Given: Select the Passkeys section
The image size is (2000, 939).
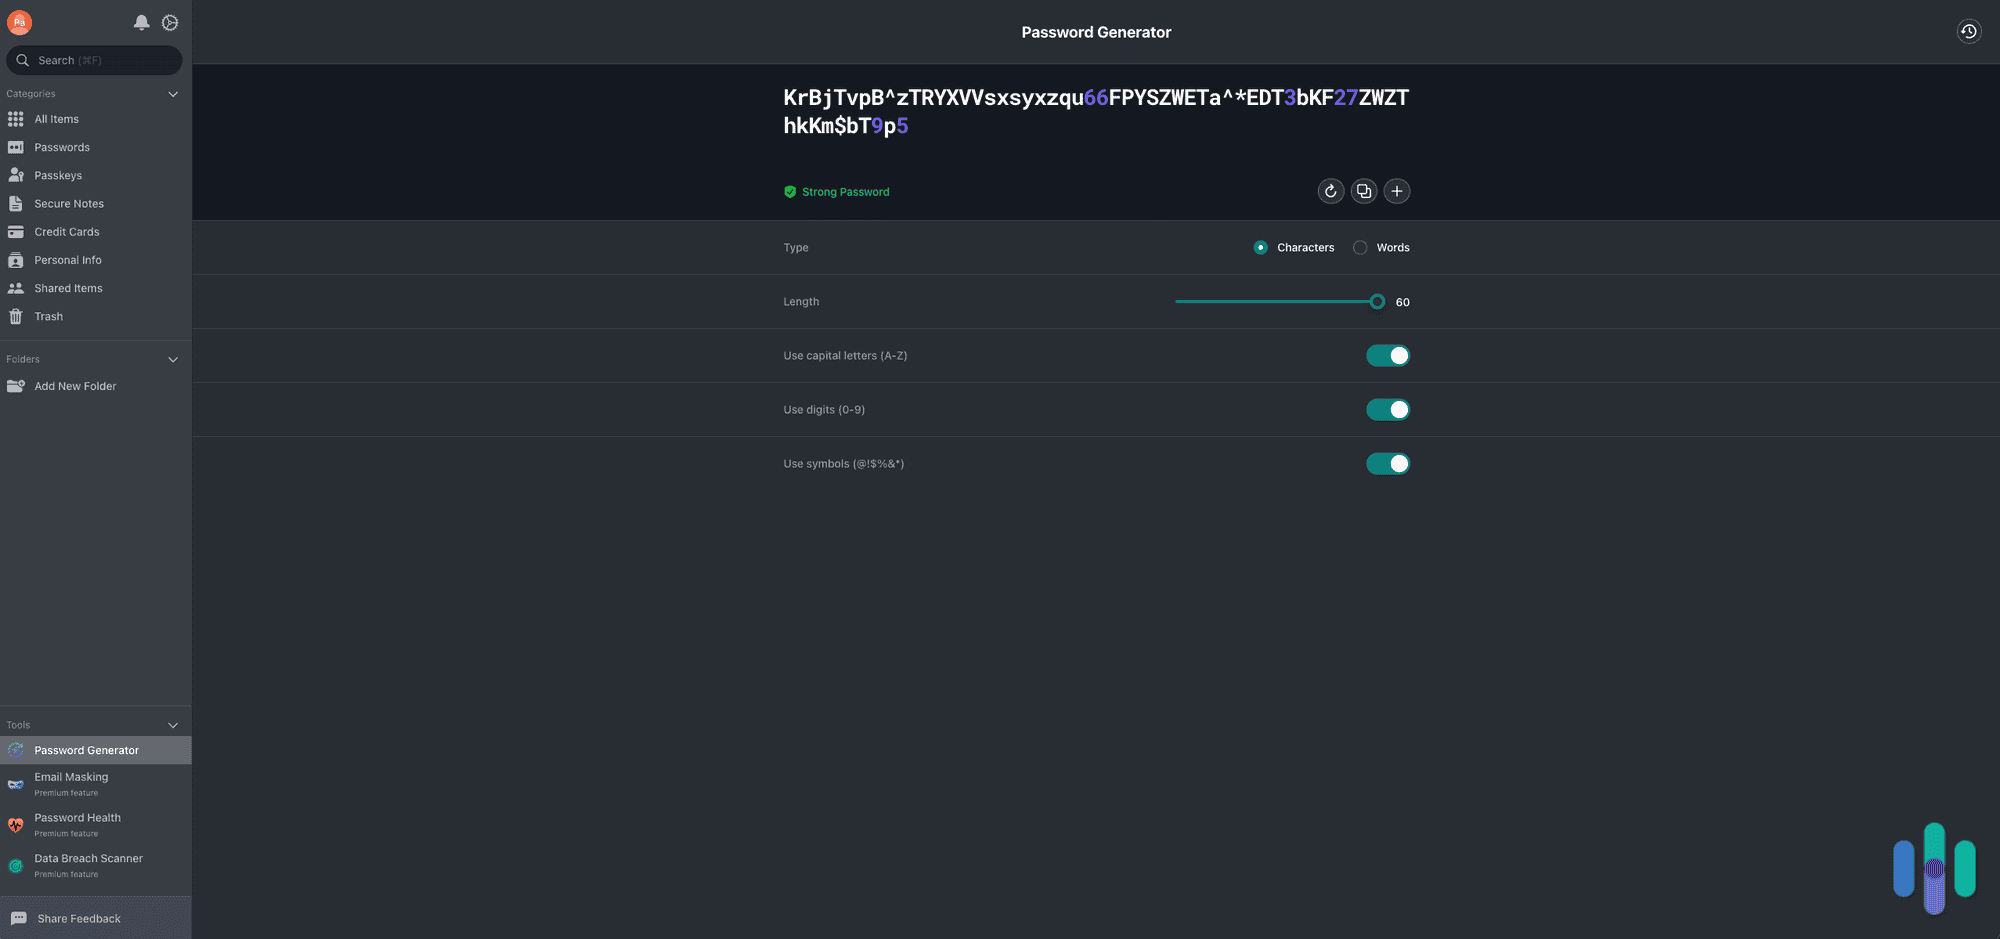Looking at the screenshot, I should tap(60, 174).
